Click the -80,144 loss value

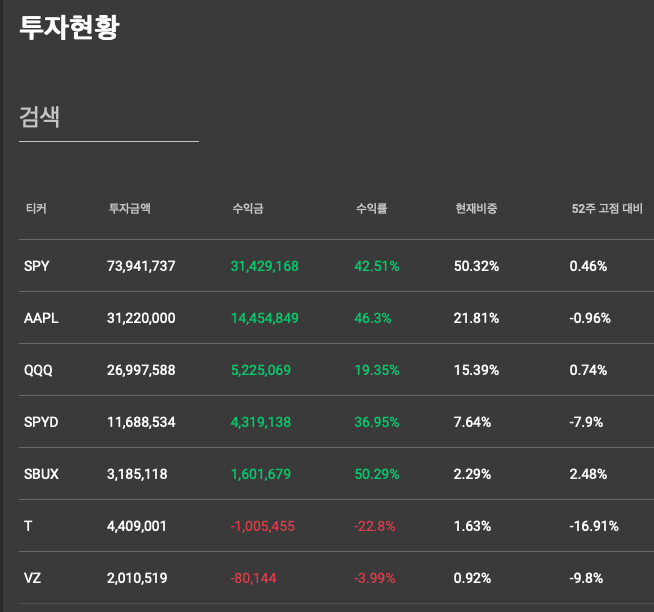[x=254, y=578]
